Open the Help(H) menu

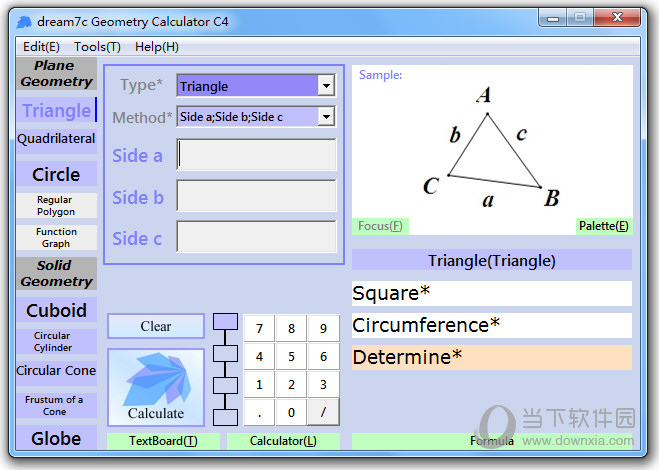click(157, 46)
